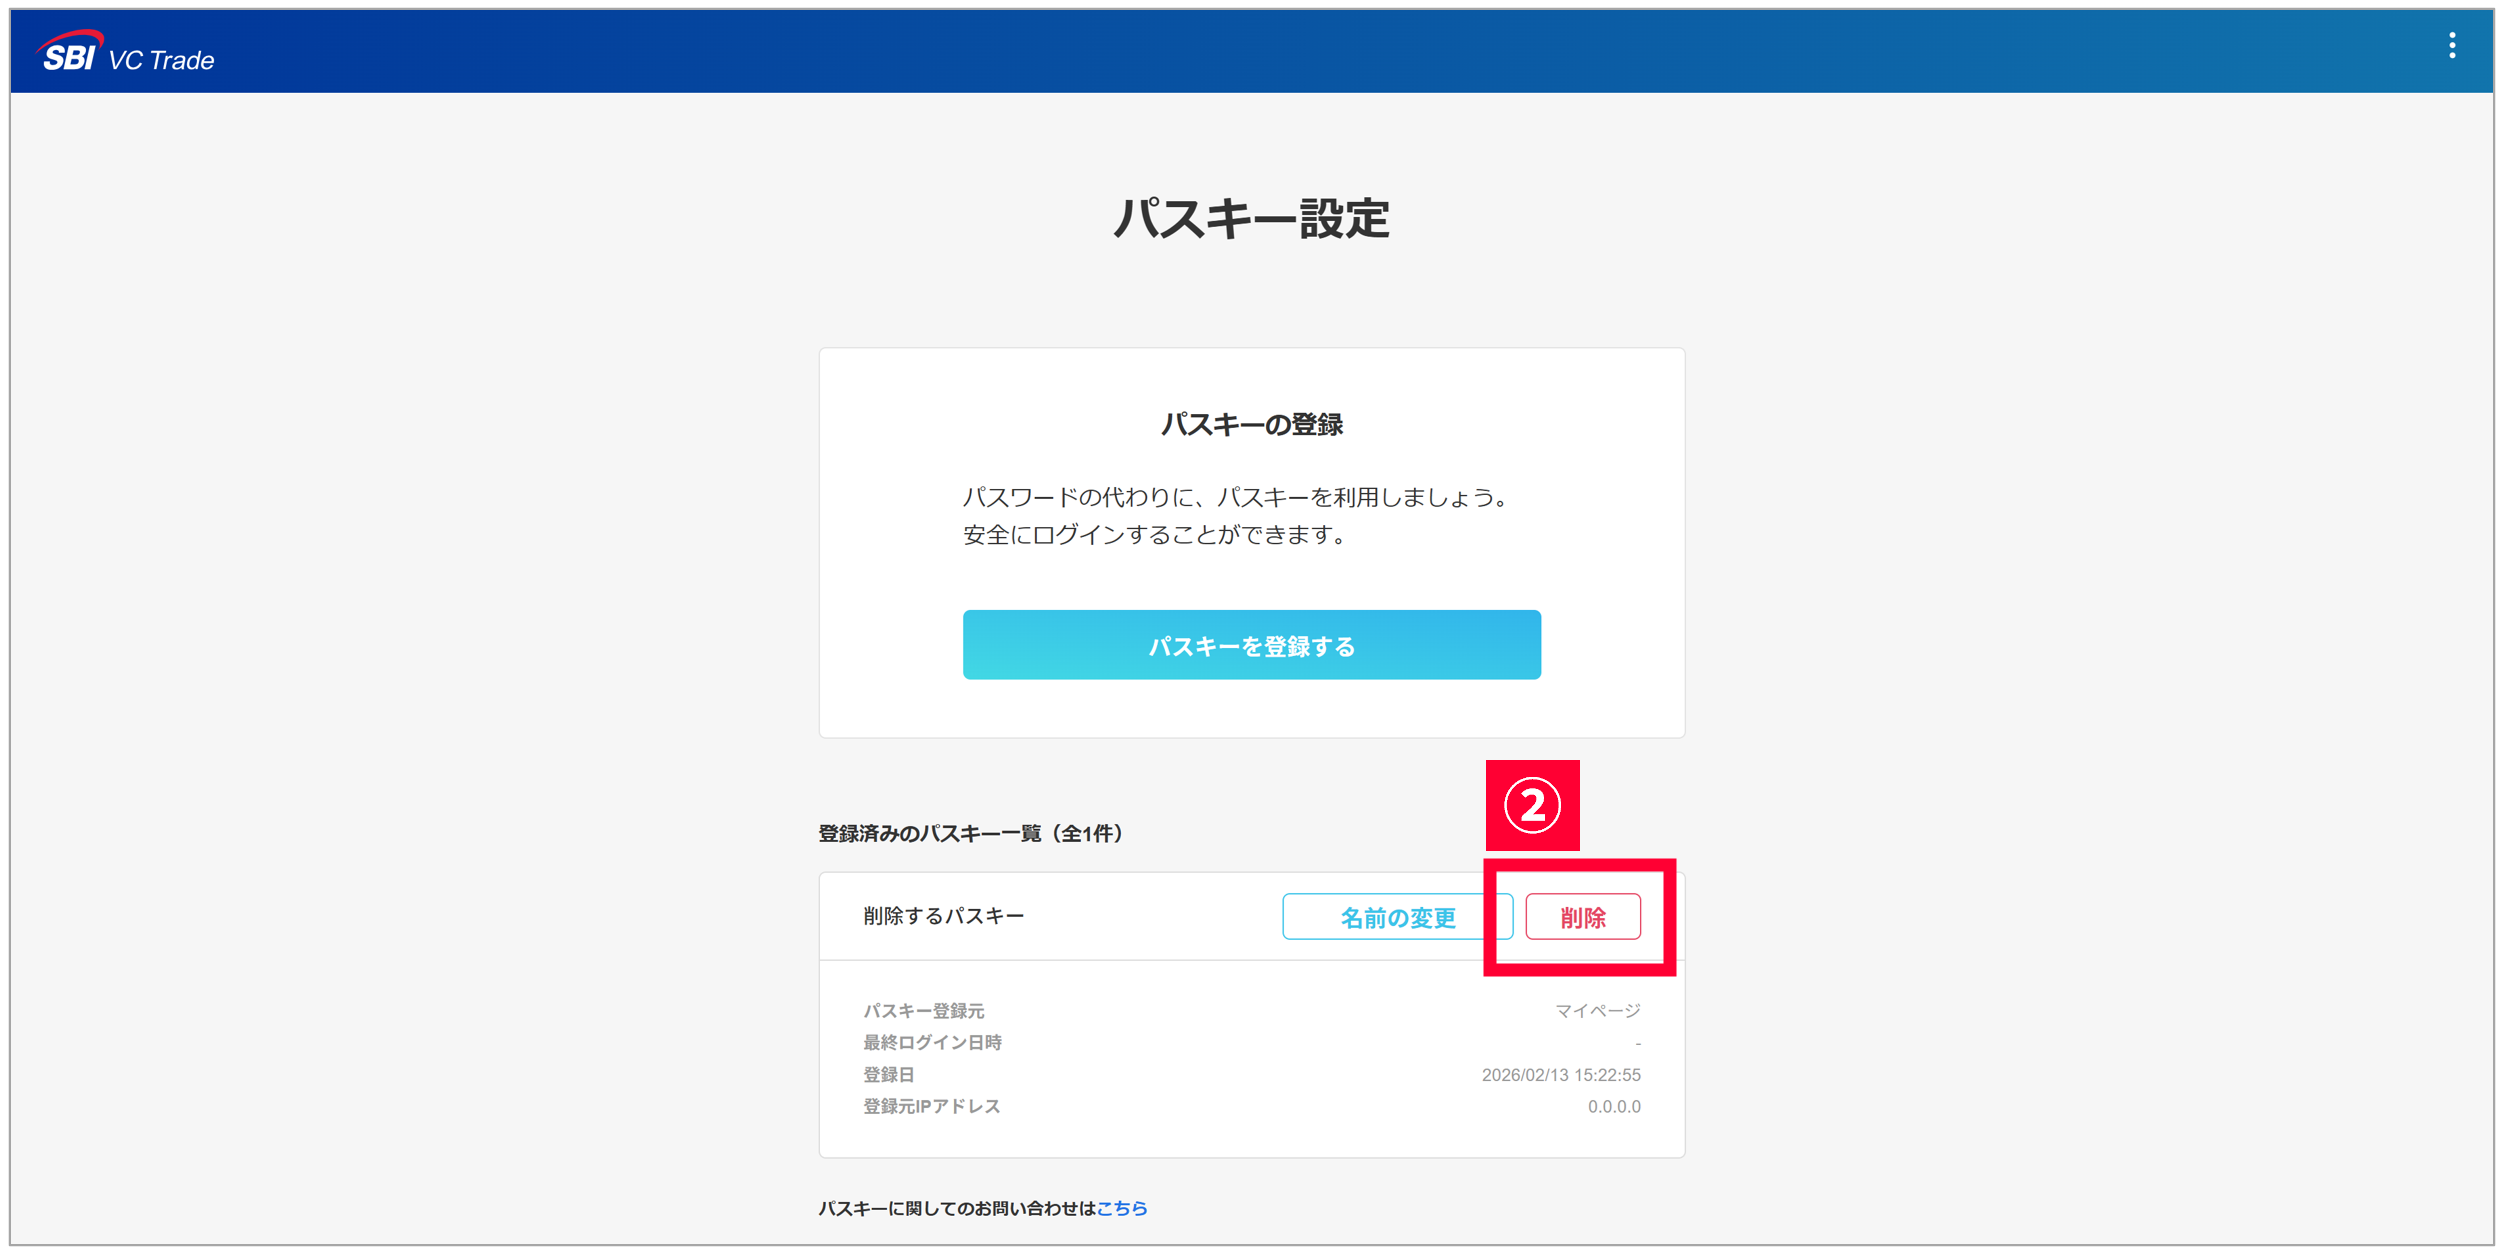Click the 安全にログイン description line

coord(1155,535)
